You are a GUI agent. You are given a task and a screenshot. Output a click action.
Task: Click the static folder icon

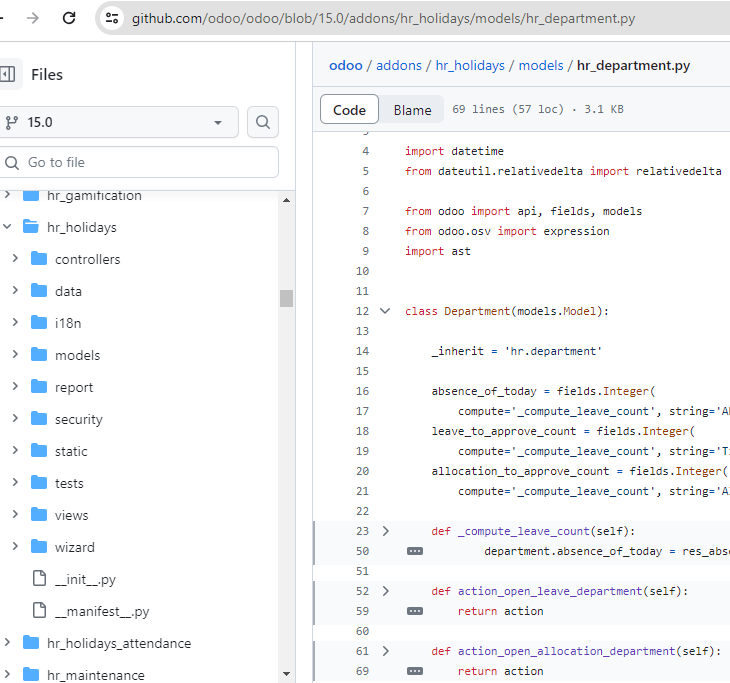pyautogui.click(x=39, y=451)
